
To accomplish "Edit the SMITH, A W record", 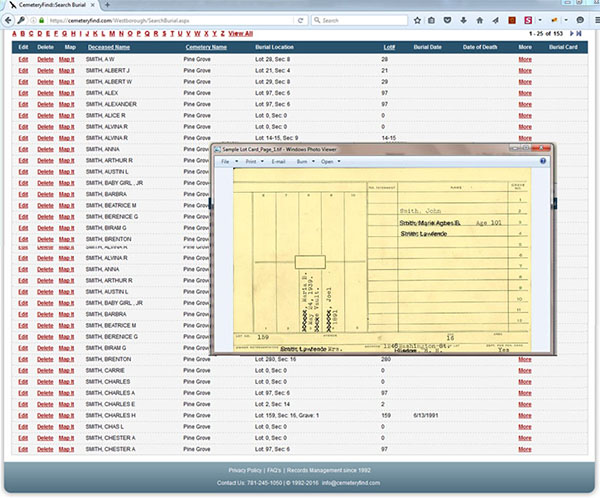I will click(23, 59).
